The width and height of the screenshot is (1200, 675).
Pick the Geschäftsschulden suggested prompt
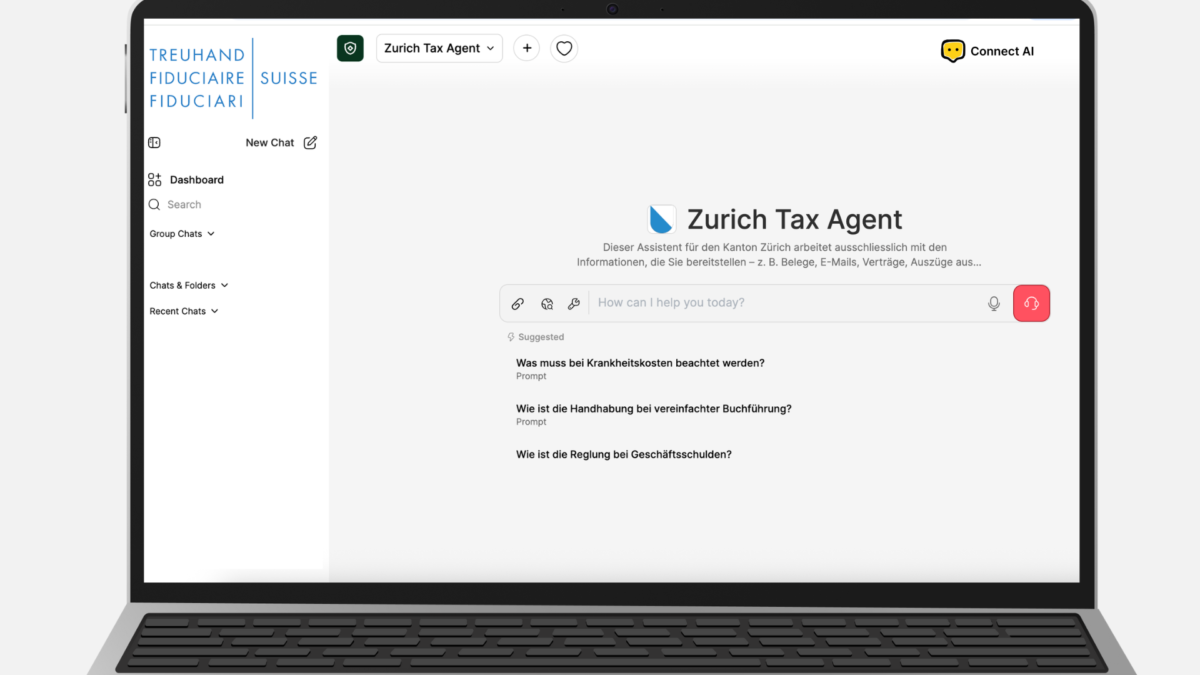(623, 455)
